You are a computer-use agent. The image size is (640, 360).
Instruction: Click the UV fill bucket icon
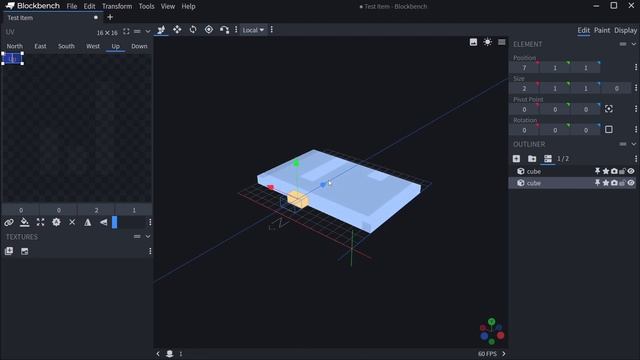24,222
